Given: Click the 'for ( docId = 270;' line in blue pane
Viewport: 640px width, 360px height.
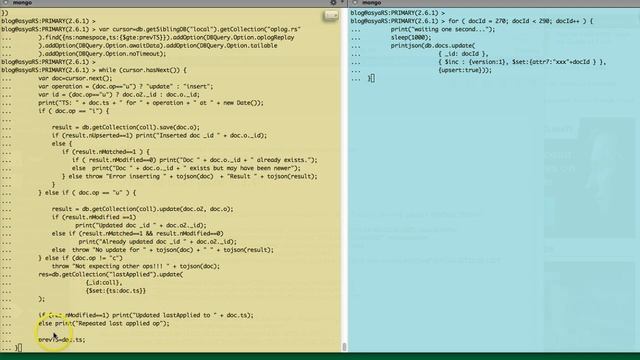Looking at the screenshot, I should click(x=521, y=21).
